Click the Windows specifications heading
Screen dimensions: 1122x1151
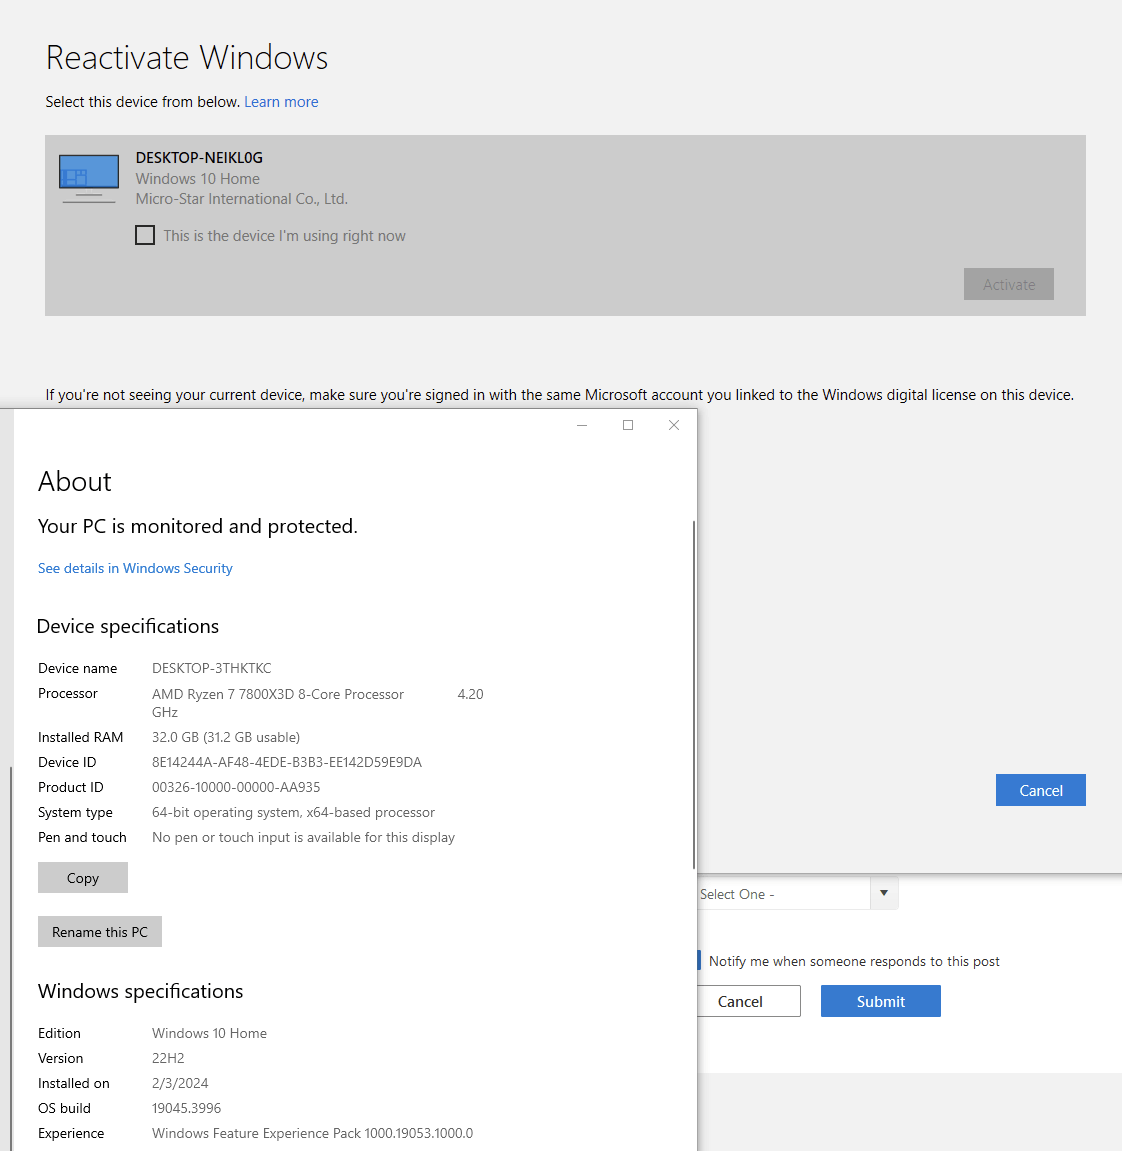click(x=140, y=991)
